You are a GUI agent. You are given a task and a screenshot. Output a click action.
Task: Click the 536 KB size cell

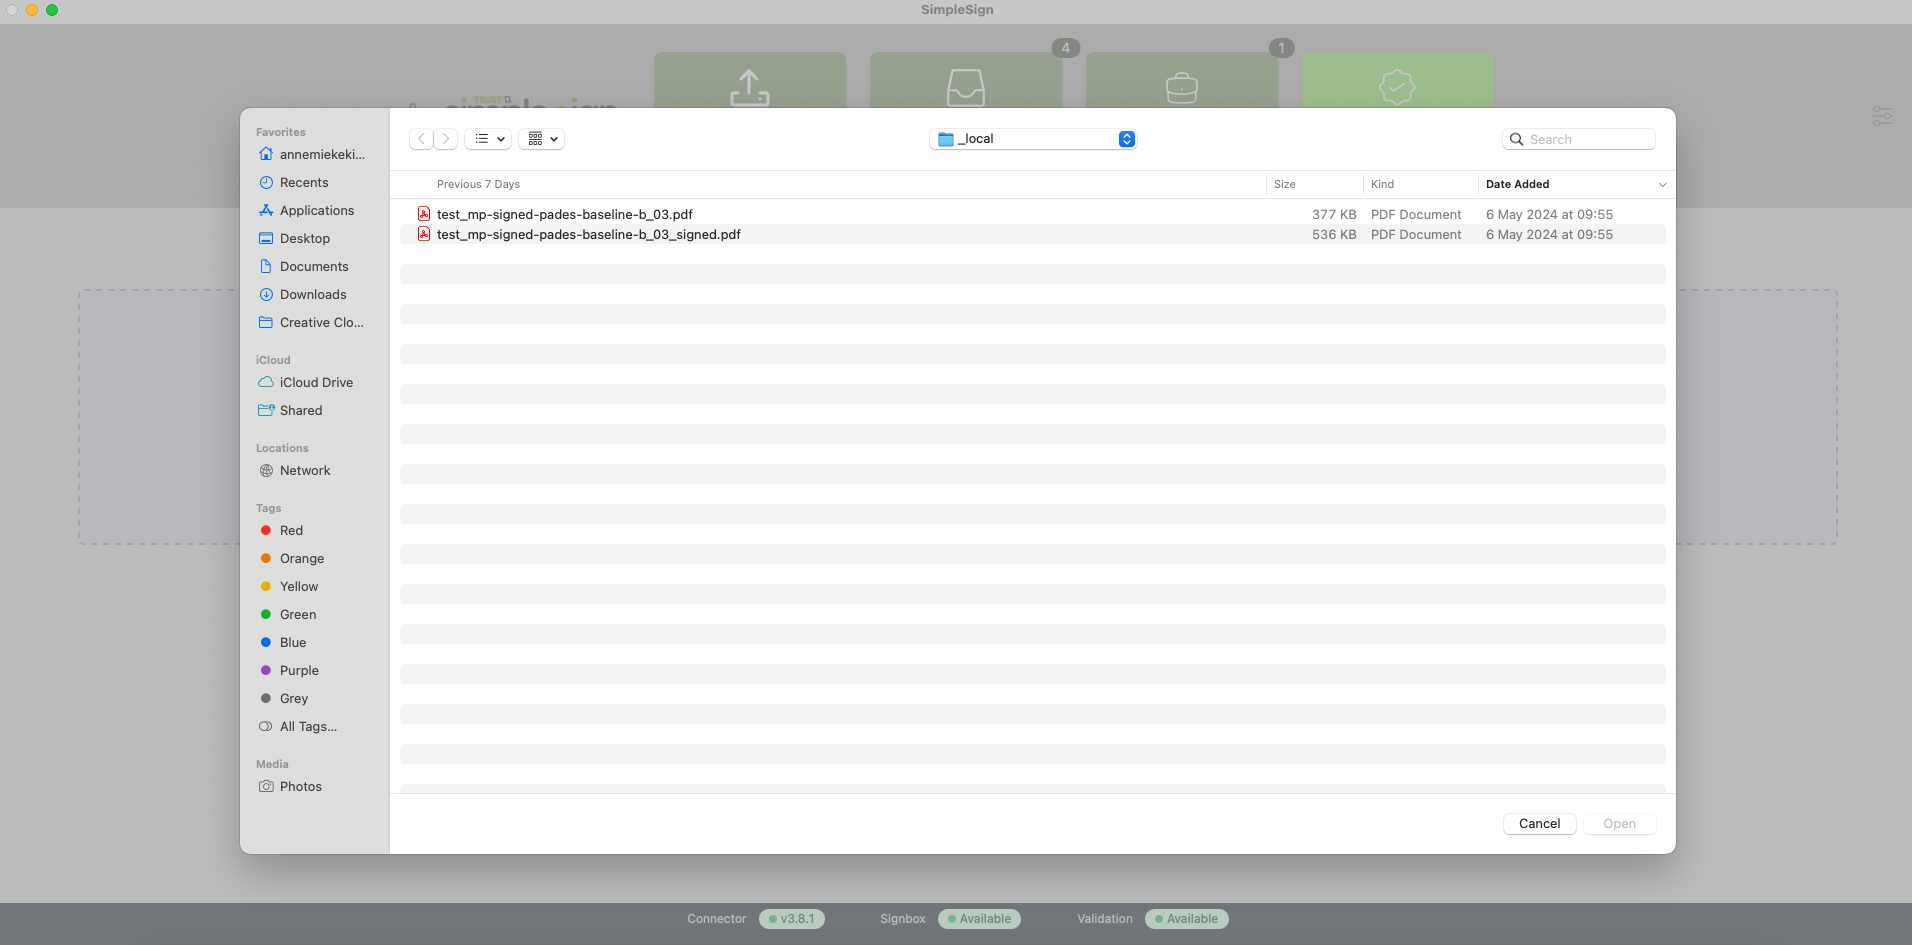click(x=1334, y=234)
